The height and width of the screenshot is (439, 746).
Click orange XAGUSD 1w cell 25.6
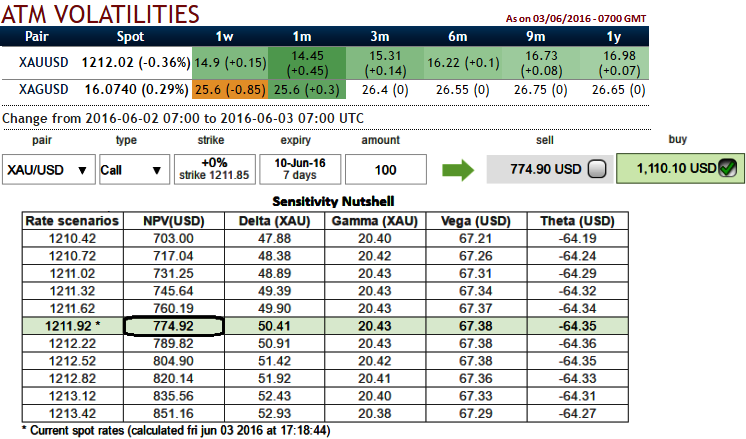(230, 89)
